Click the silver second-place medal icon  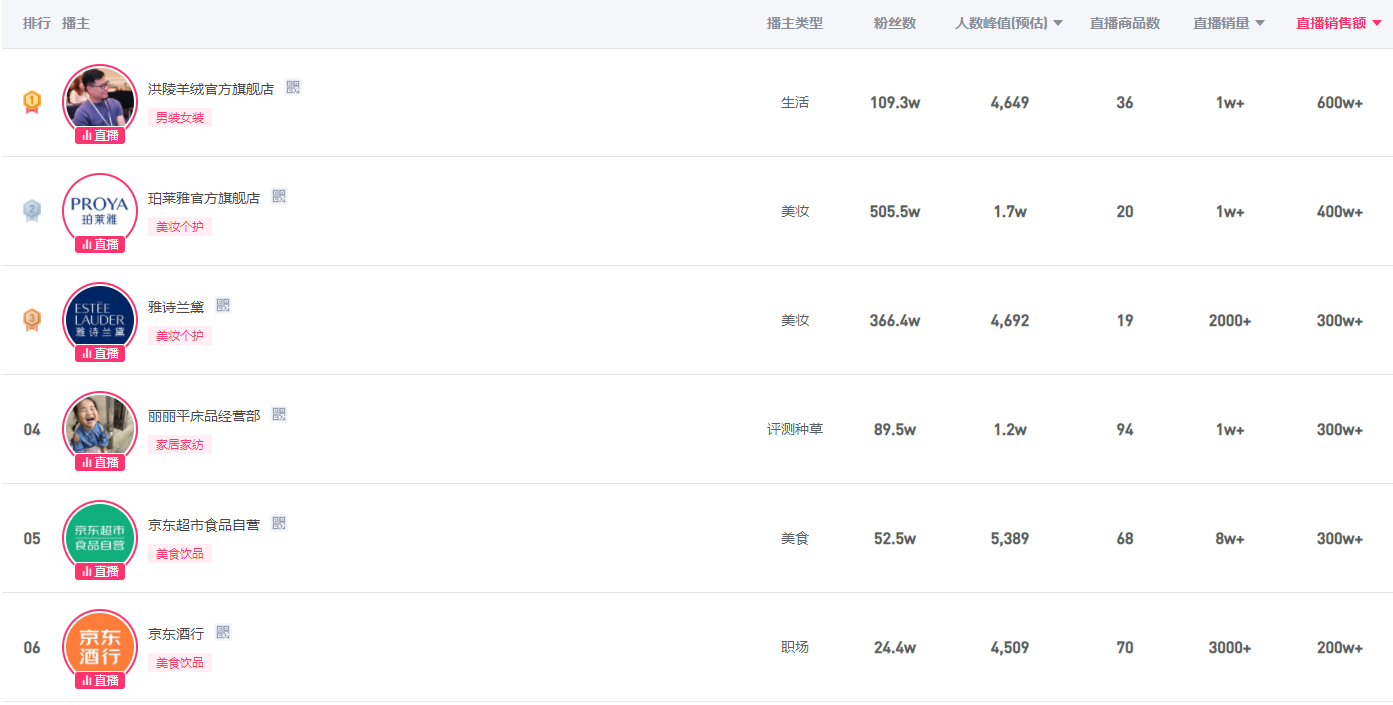(x=32, y=211)
